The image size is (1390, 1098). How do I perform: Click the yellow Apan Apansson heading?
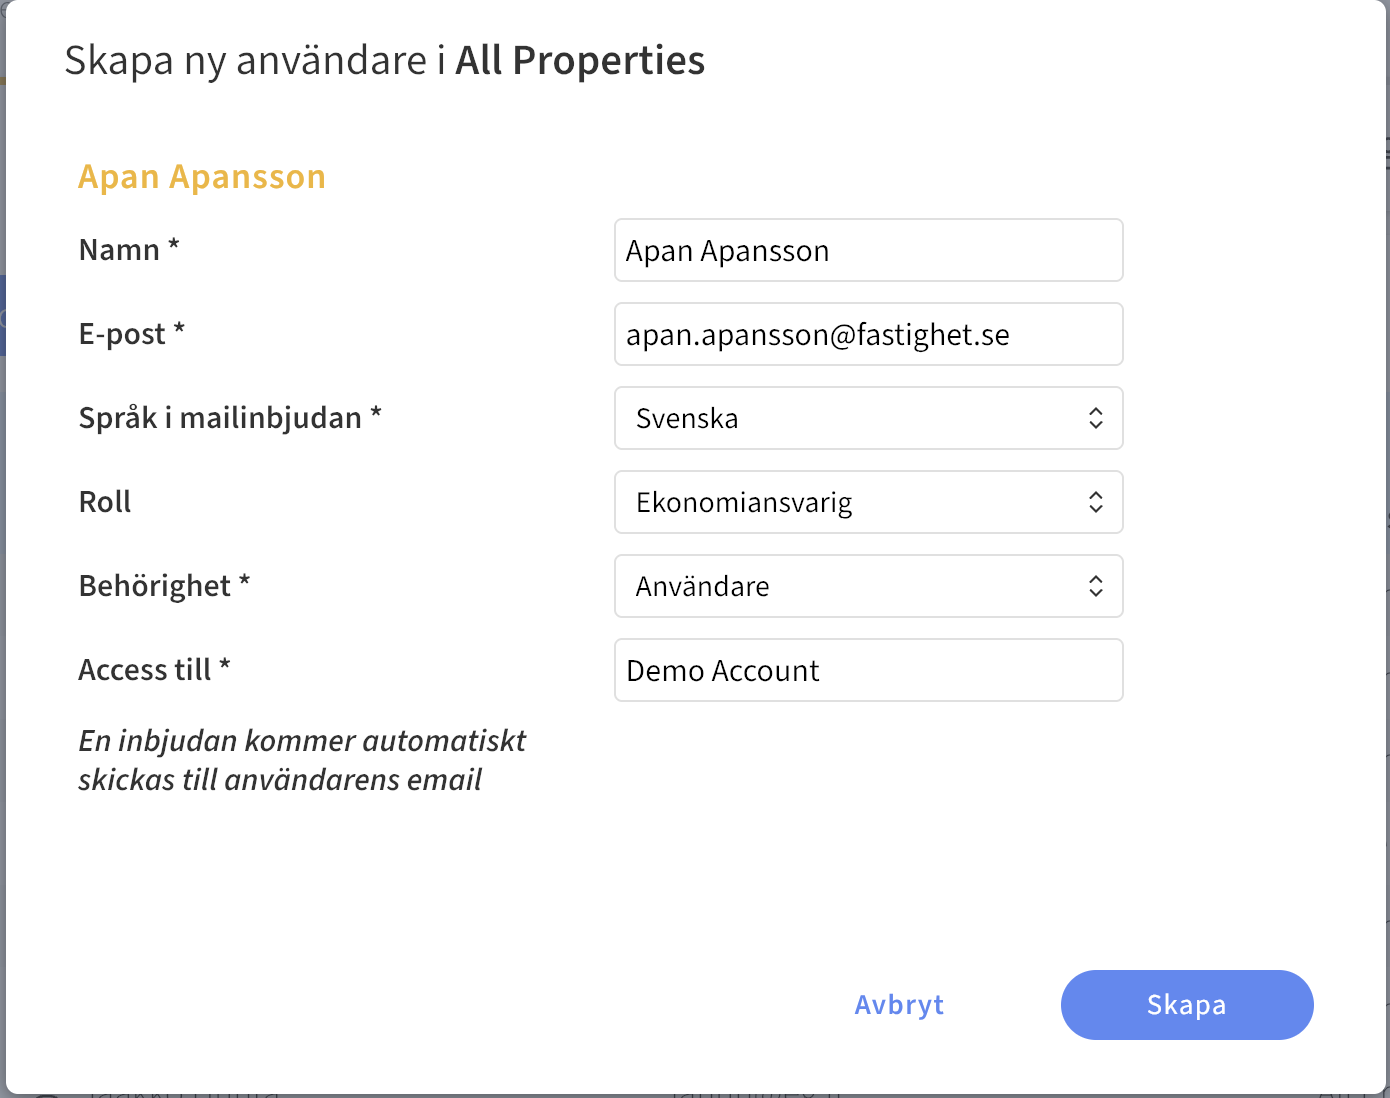[x=202, y=176]
